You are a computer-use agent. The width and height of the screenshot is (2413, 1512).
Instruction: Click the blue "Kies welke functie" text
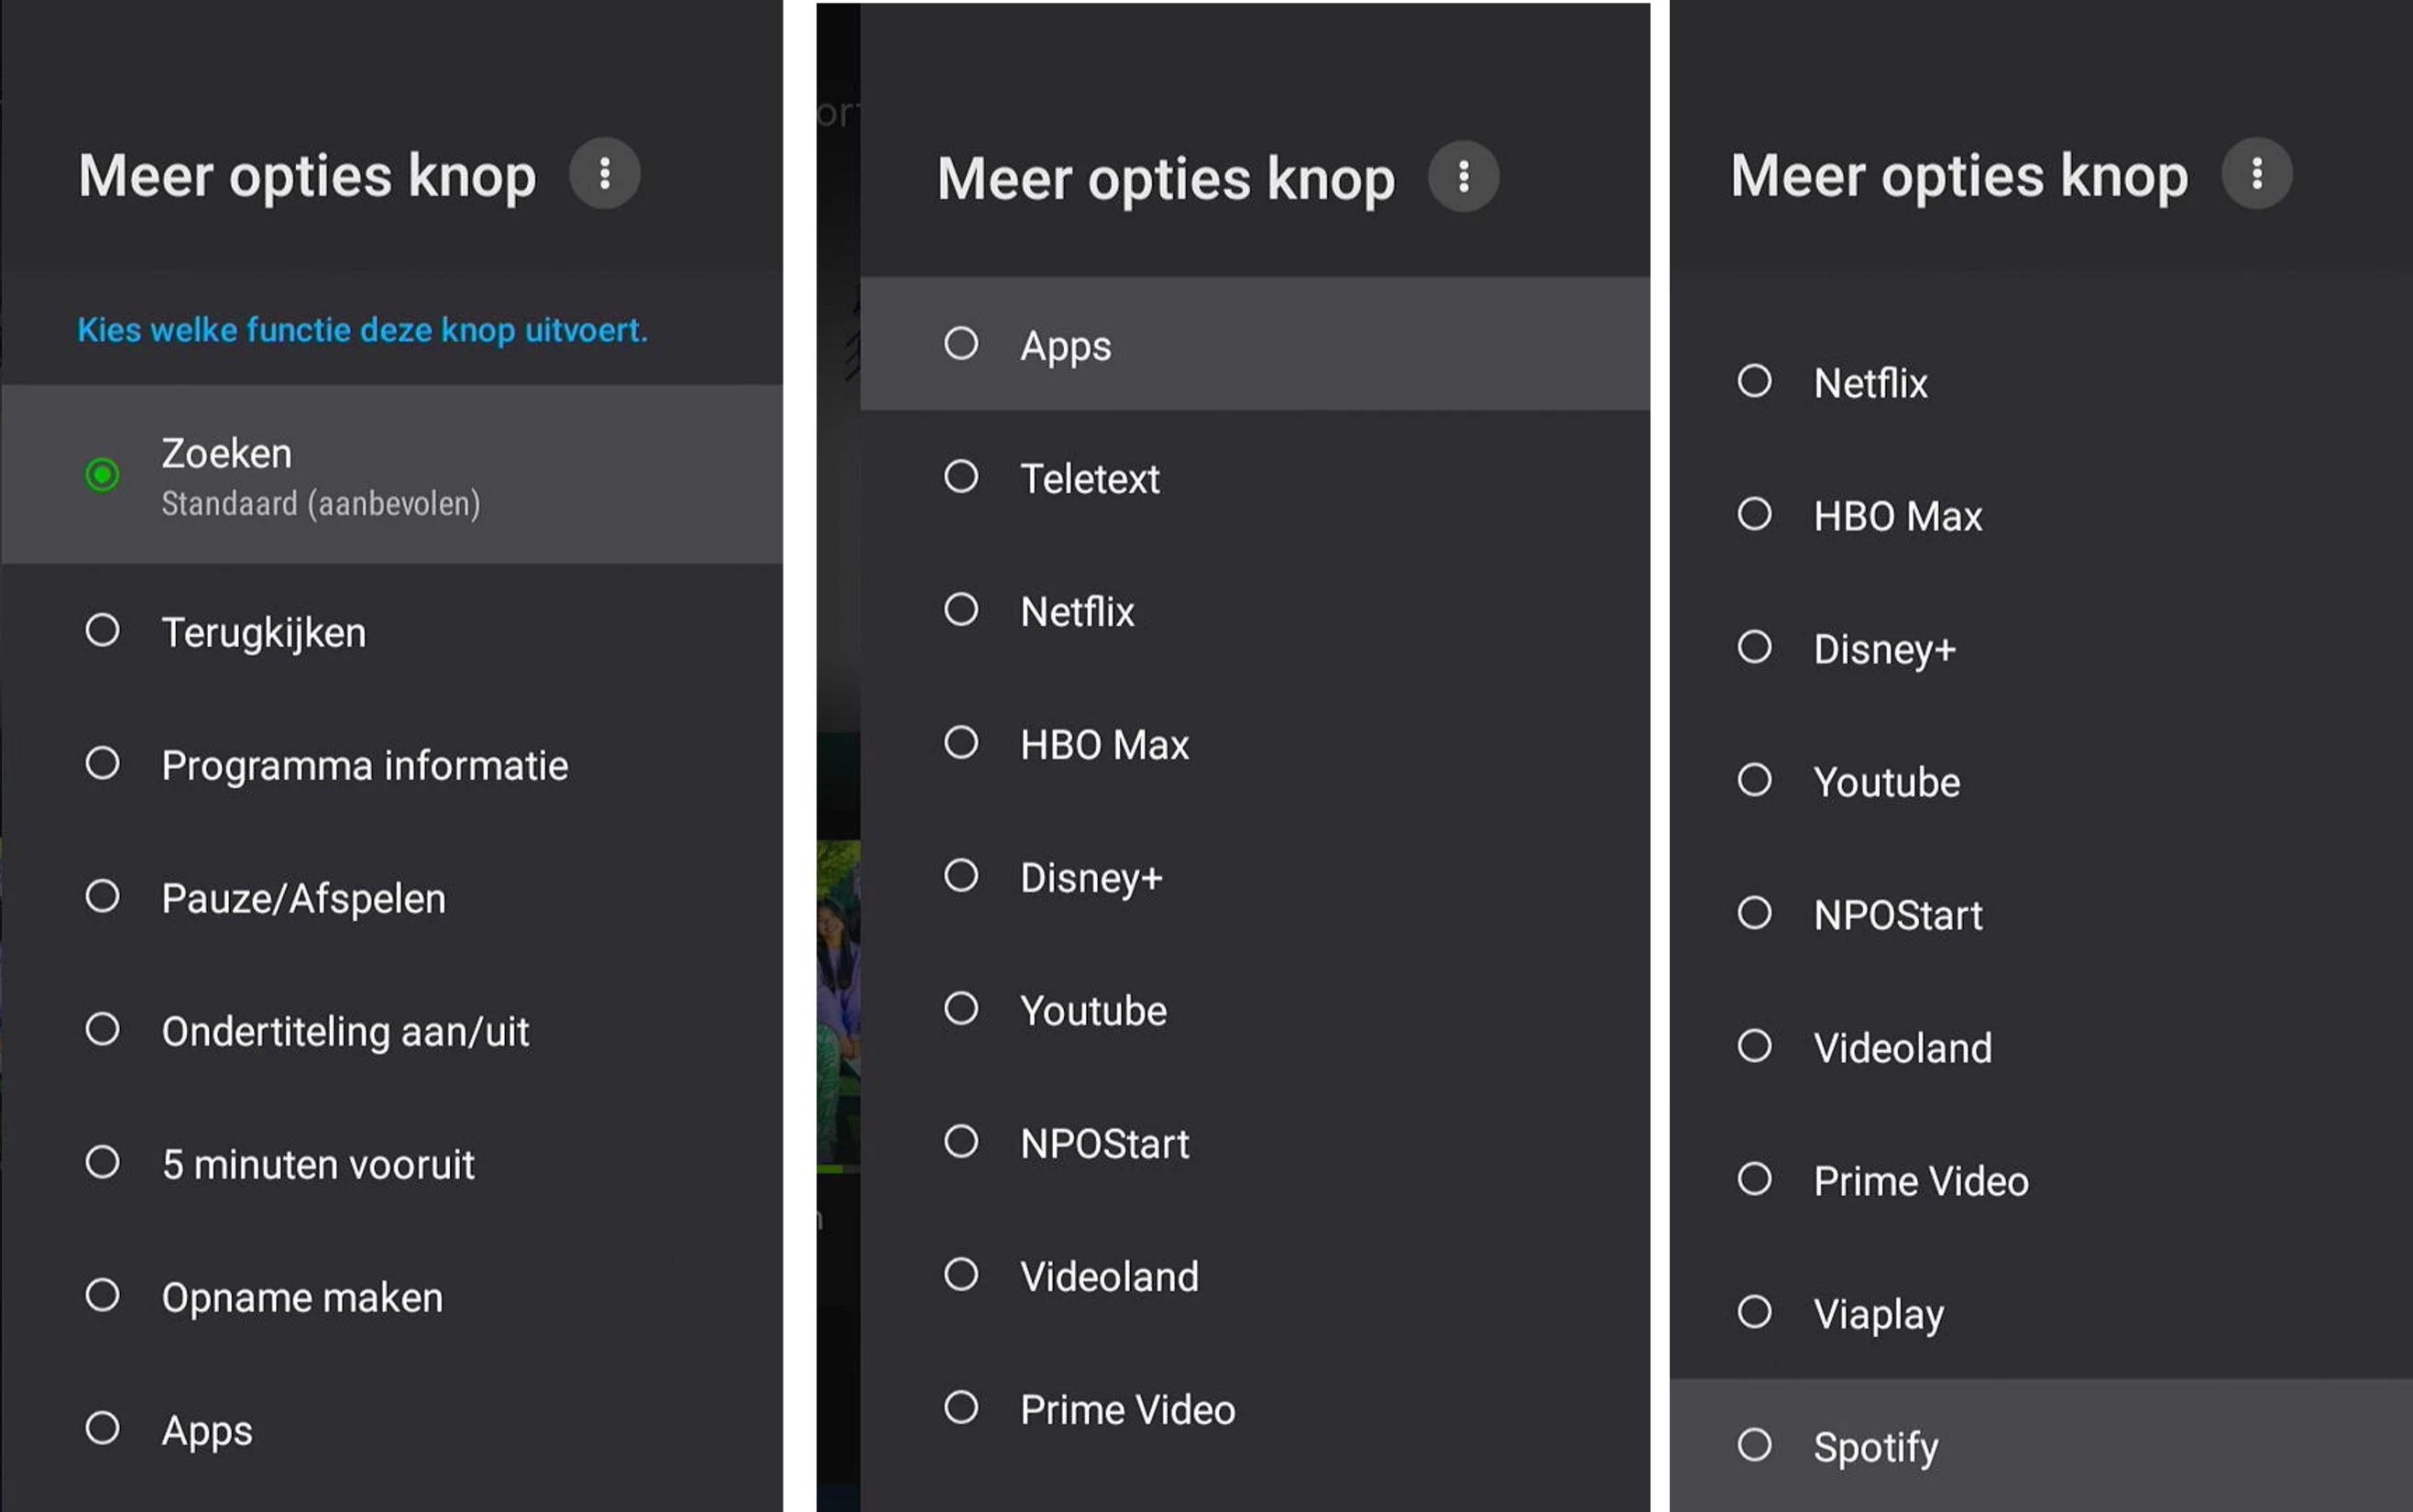pyautogui.click(x=362, y=330)
